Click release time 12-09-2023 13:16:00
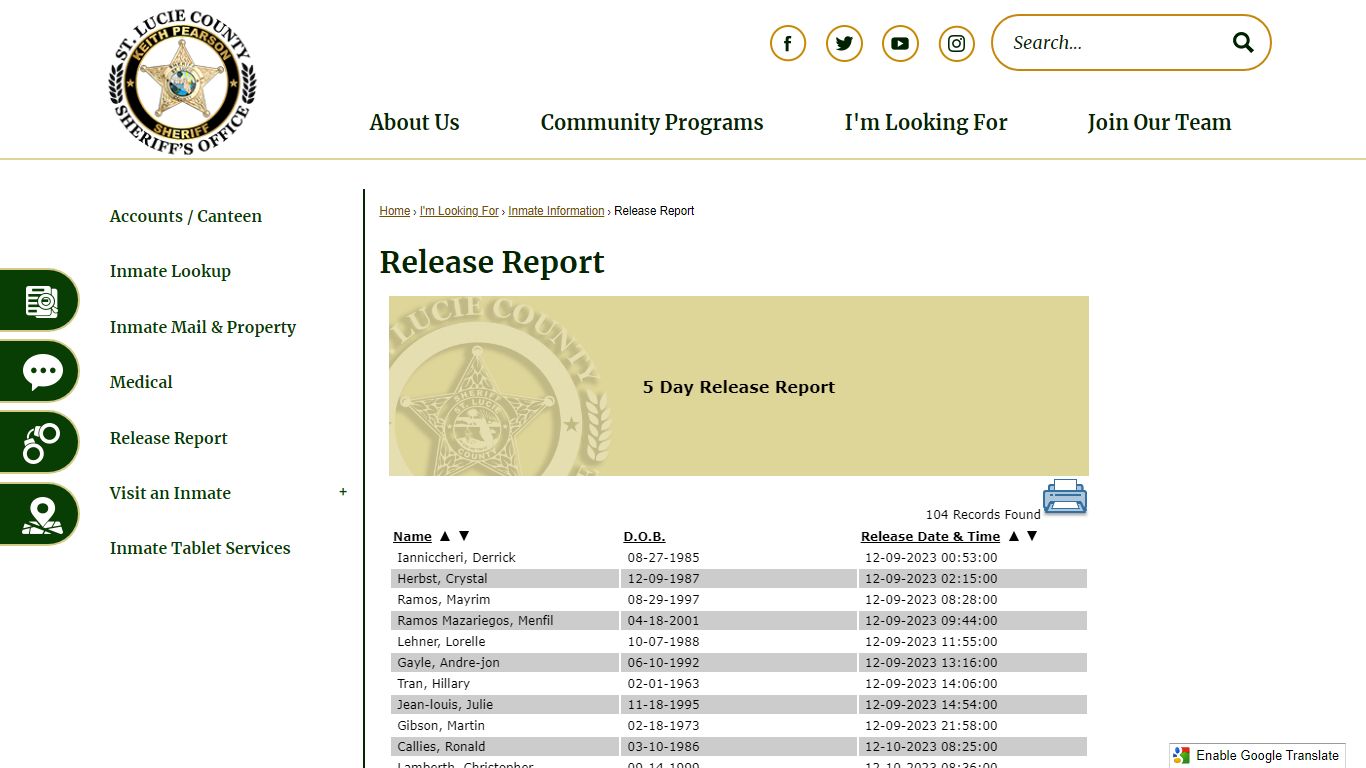The image size is (1366, 768). tap(931, 663)
